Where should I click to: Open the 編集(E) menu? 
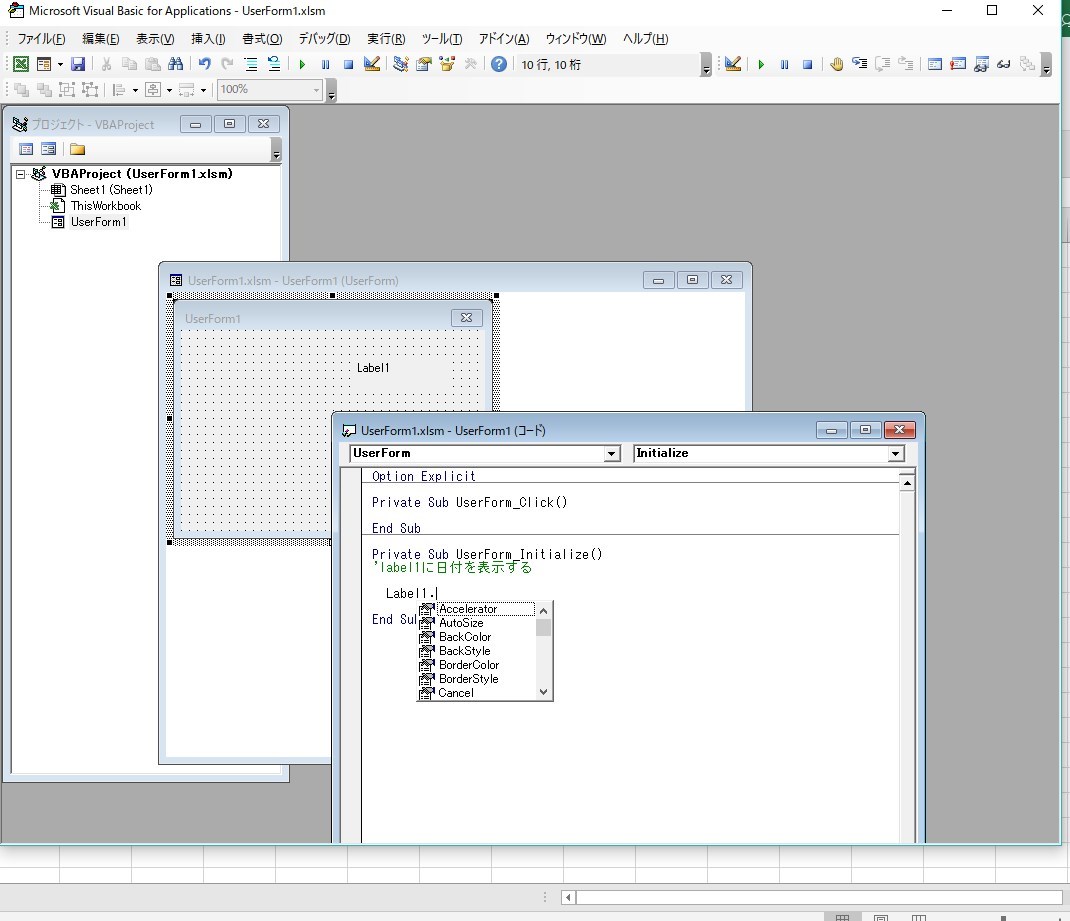[100, 39]
